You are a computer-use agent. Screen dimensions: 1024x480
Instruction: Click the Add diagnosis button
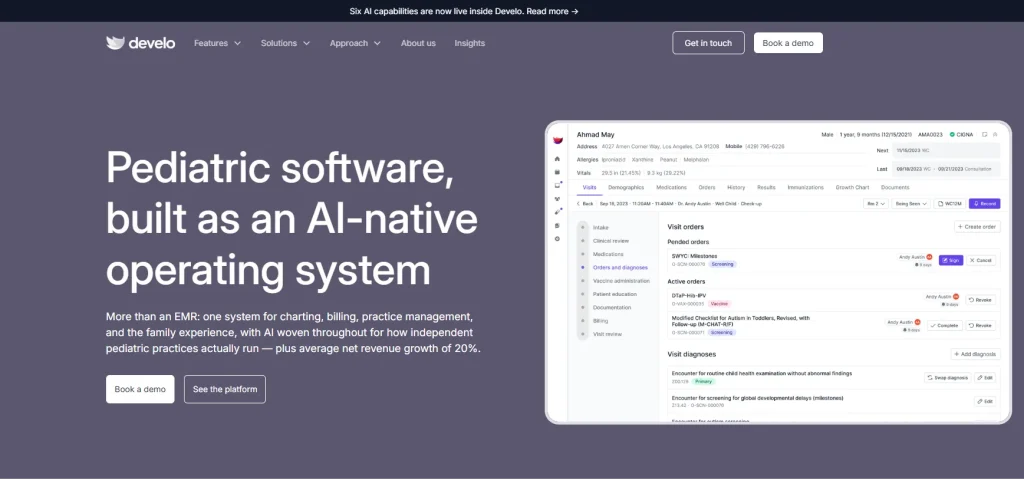[975, 354]
